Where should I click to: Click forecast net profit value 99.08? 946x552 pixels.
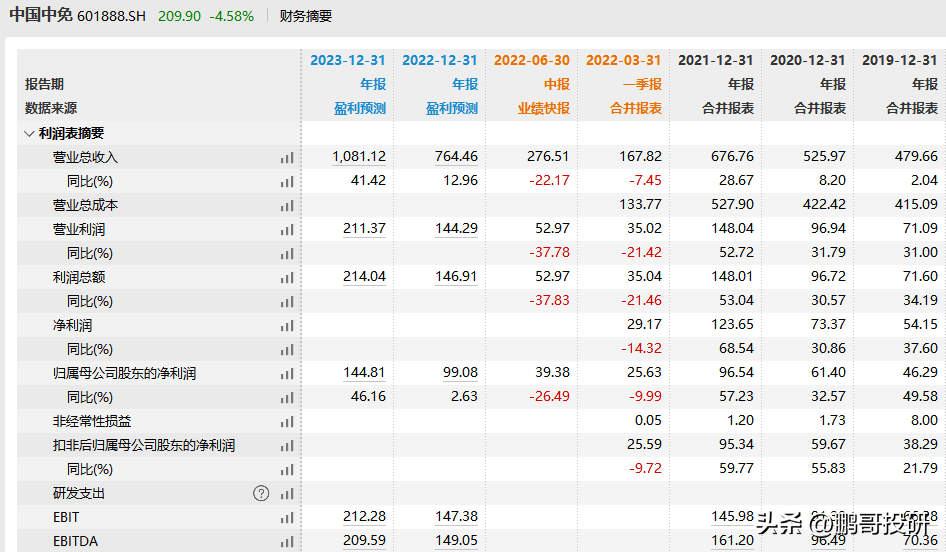pos(460,373)
